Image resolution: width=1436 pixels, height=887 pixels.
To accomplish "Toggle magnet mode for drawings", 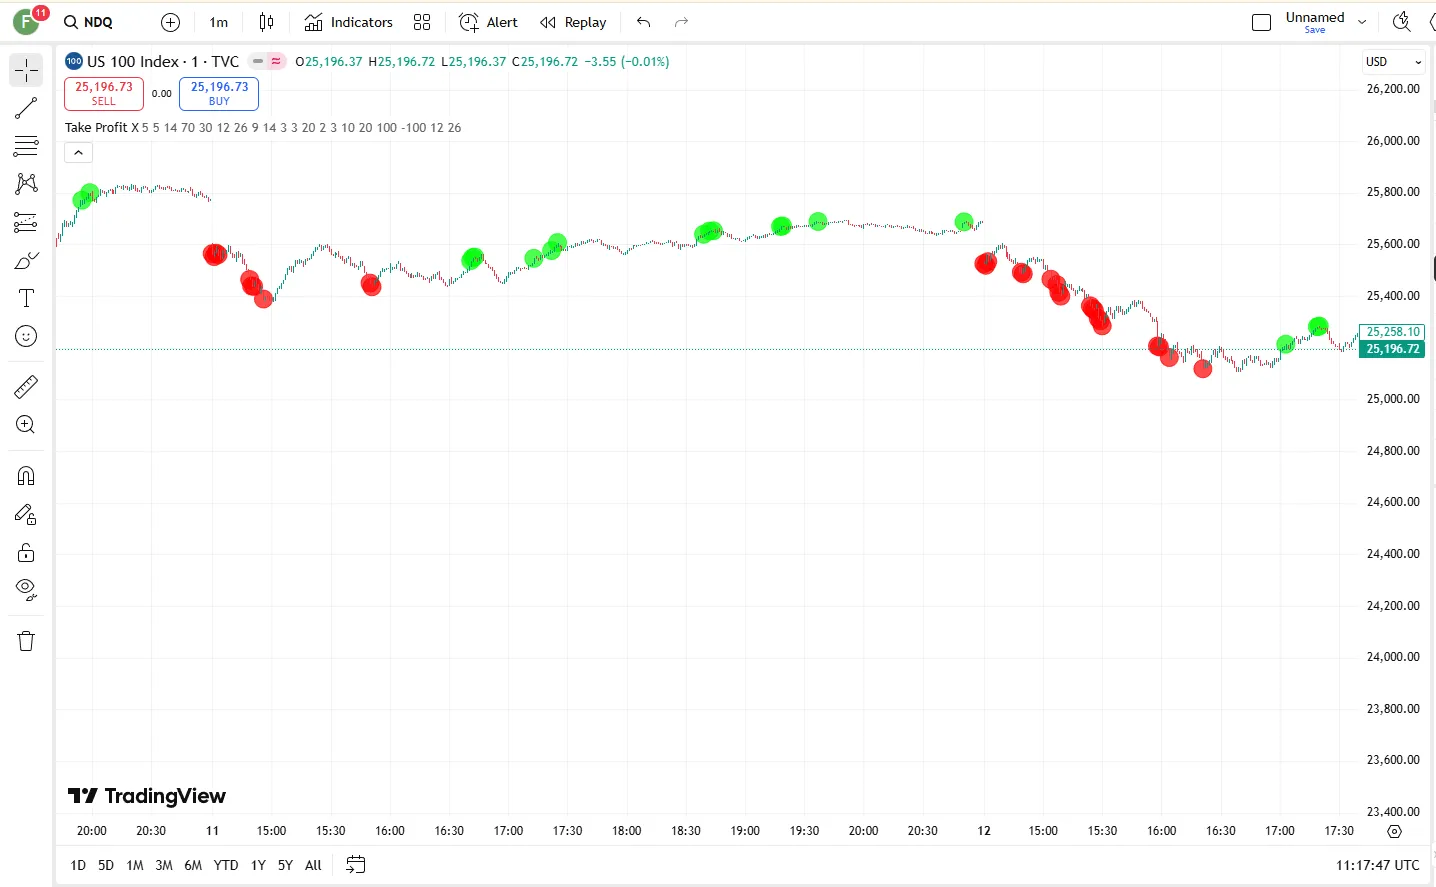I will pyautogui.click(x=26, y=476).
